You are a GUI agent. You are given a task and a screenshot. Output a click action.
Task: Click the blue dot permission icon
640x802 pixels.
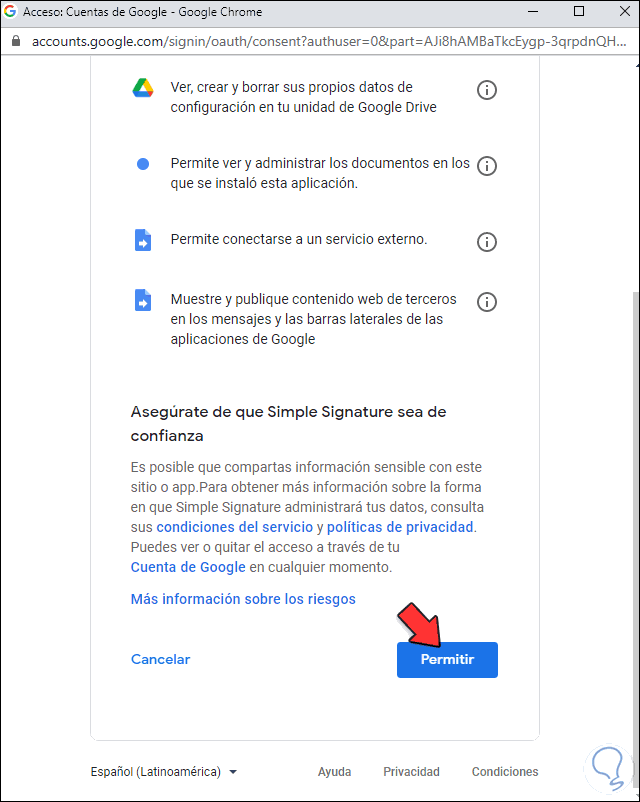coord(143,164)
